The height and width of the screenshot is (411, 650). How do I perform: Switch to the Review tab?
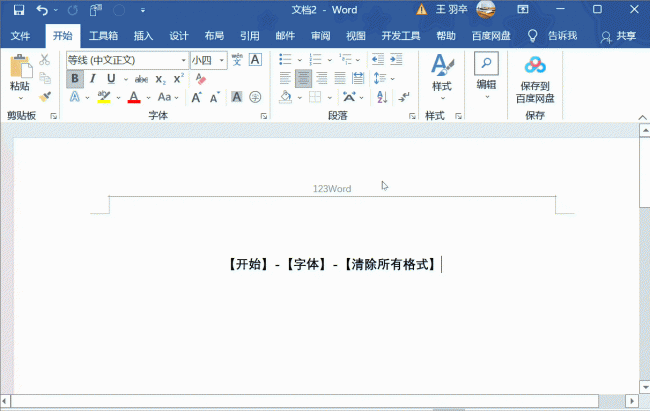[320, 36]
